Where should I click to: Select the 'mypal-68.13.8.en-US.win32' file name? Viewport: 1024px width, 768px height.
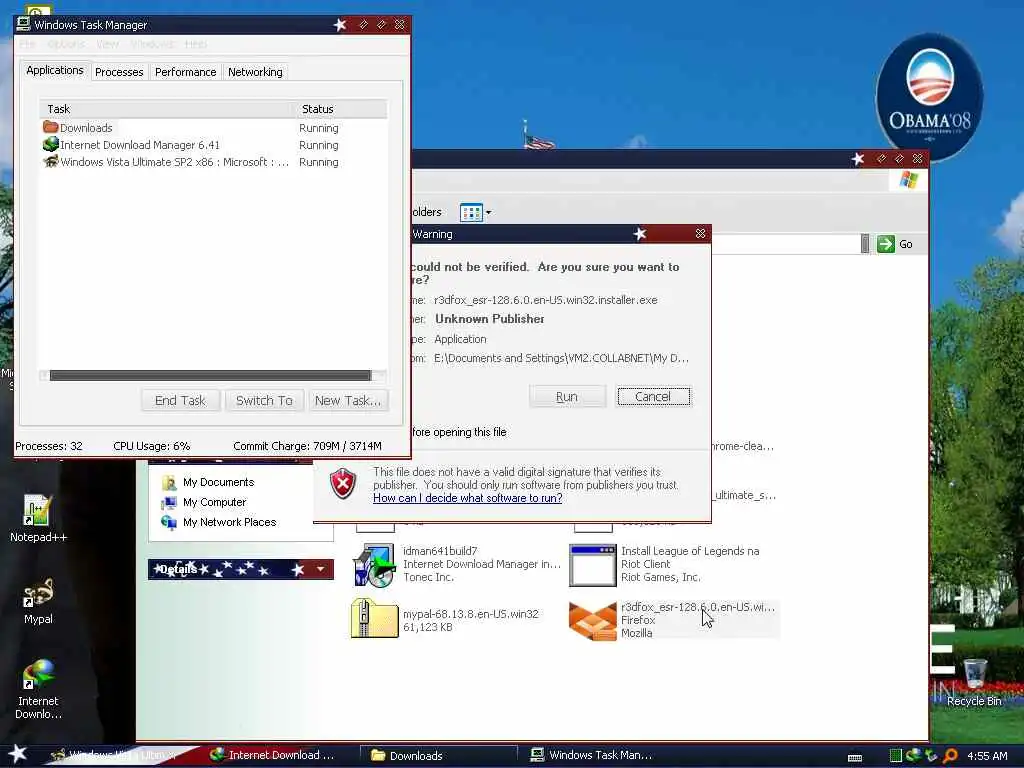(x=471, y=614)
